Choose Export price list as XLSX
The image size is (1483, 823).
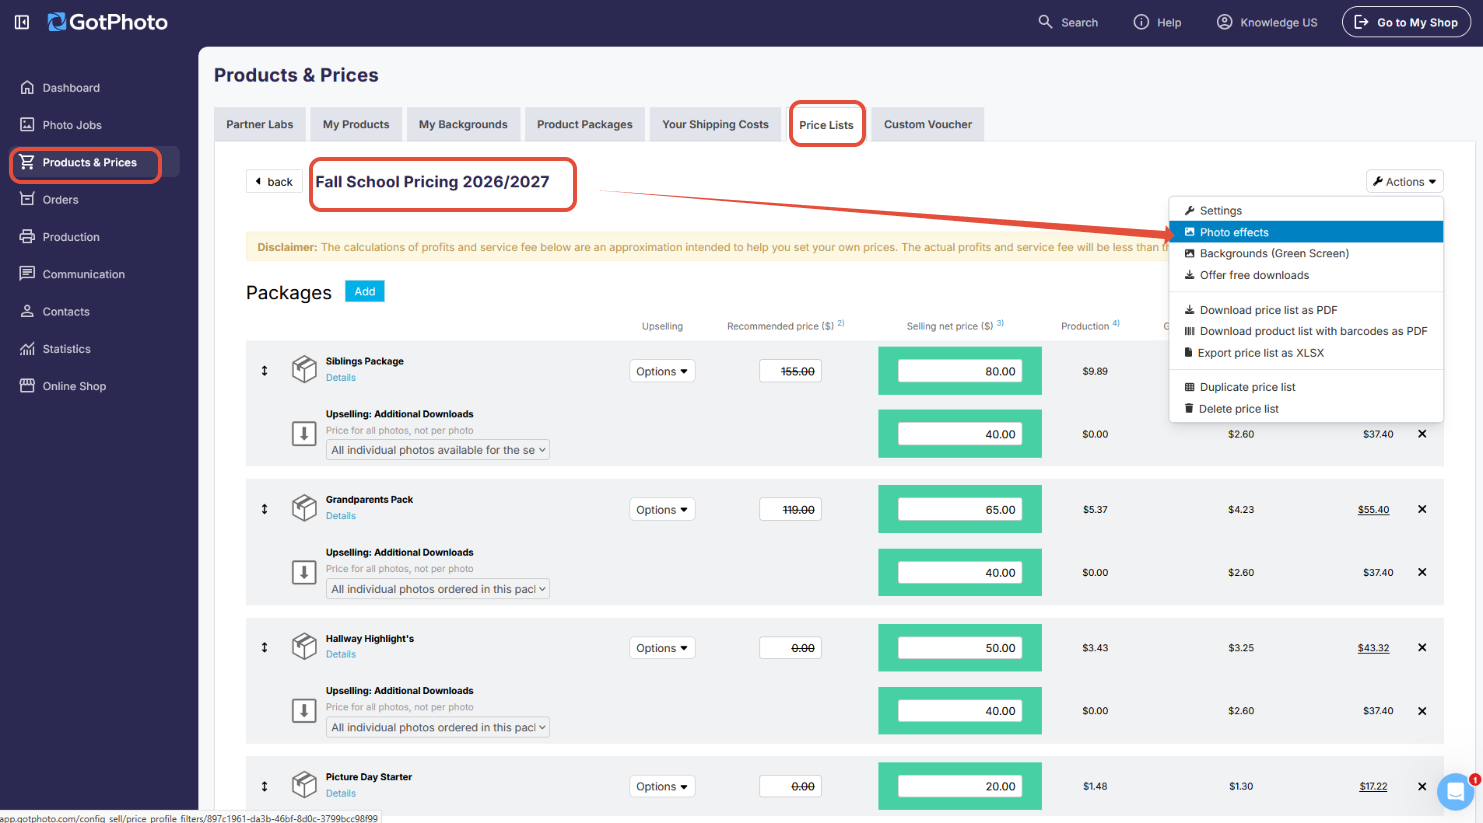(1306, 353)
